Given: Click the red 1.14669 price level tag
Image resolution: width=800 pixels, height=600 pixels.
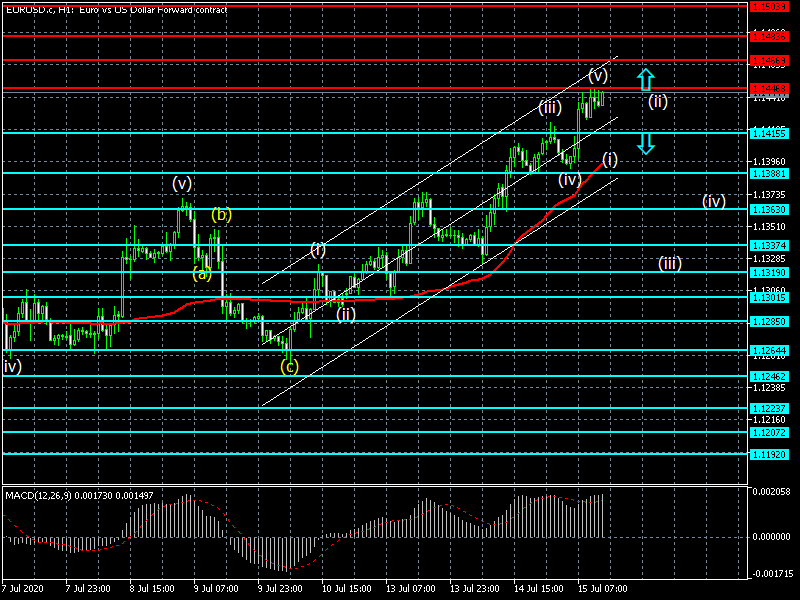Looking at the screenshot, I should point(769,61).
